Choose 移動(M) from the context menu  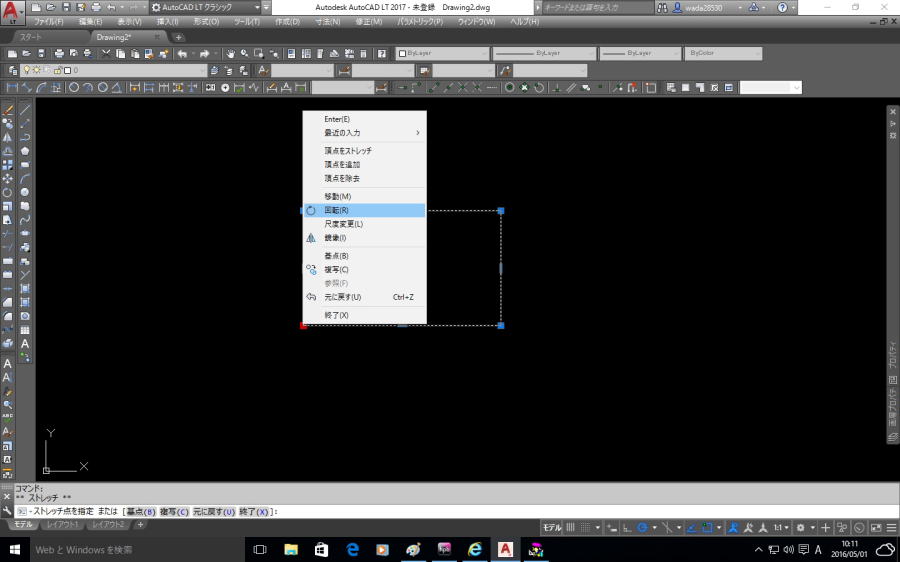click(x=364, y=196)
